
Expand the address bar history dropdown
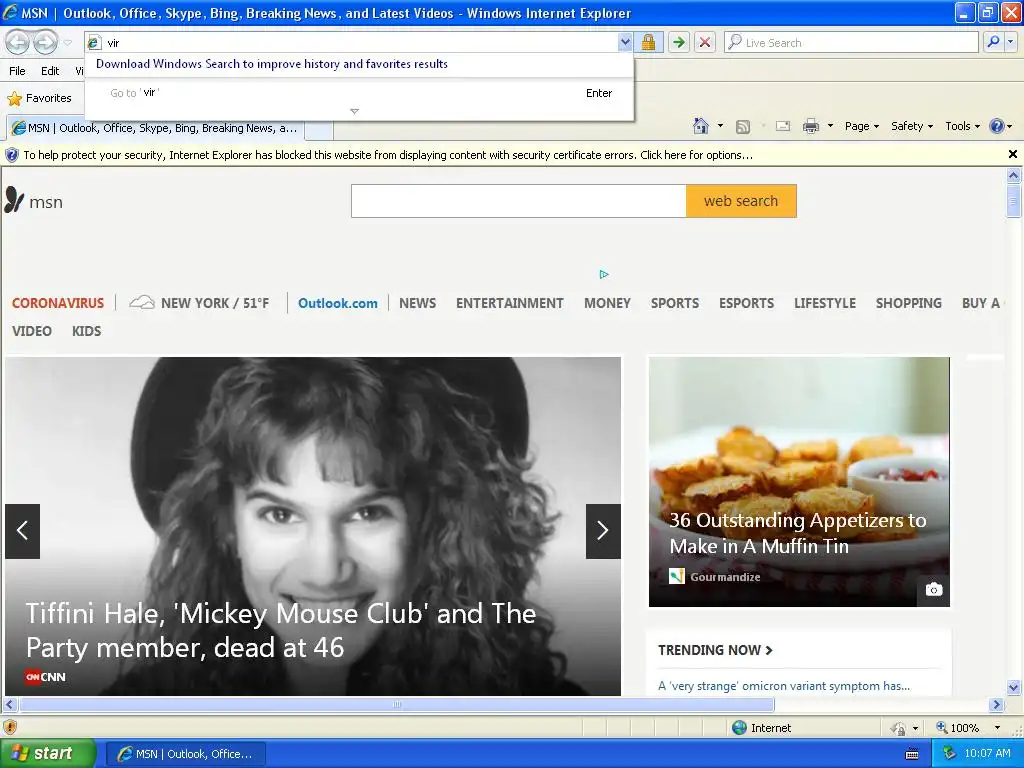click(x=625, y=42)
